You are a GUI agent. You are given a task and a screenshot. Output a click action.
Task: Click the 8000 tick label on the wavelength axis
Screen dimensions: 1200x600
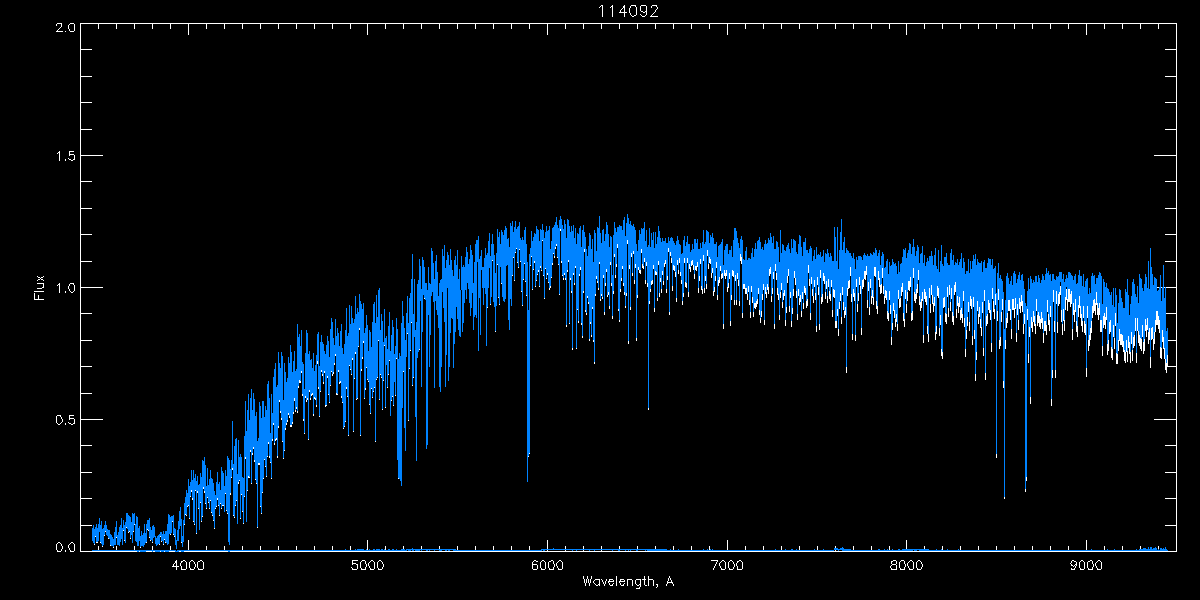906,565
